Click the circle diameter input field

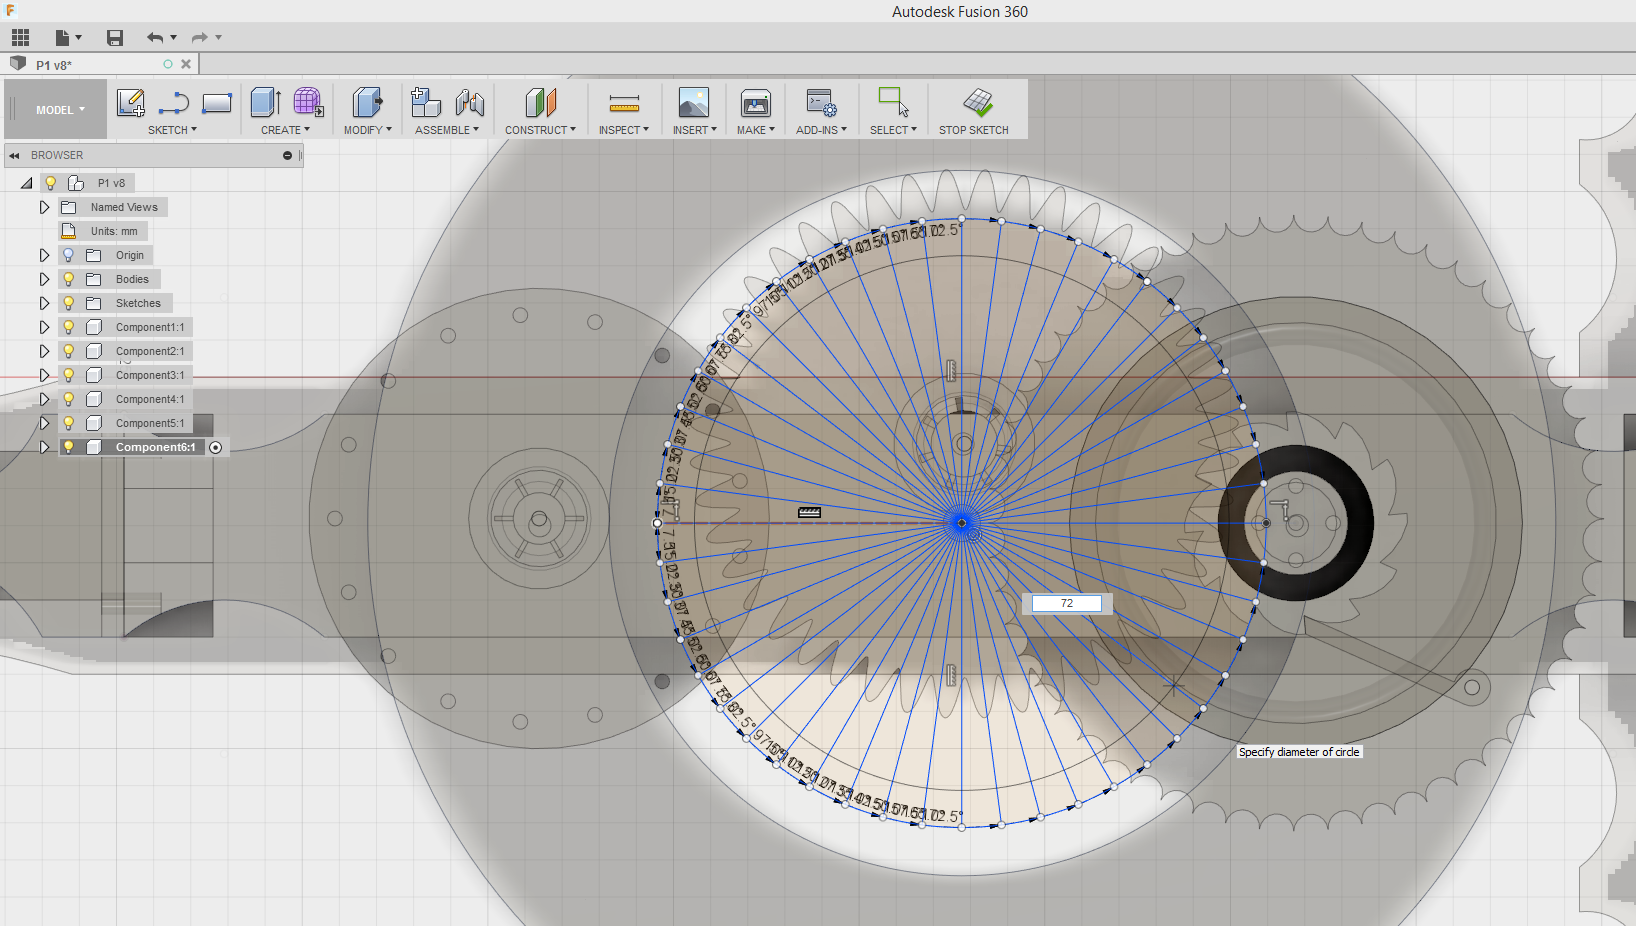[x=1067, y=603]
